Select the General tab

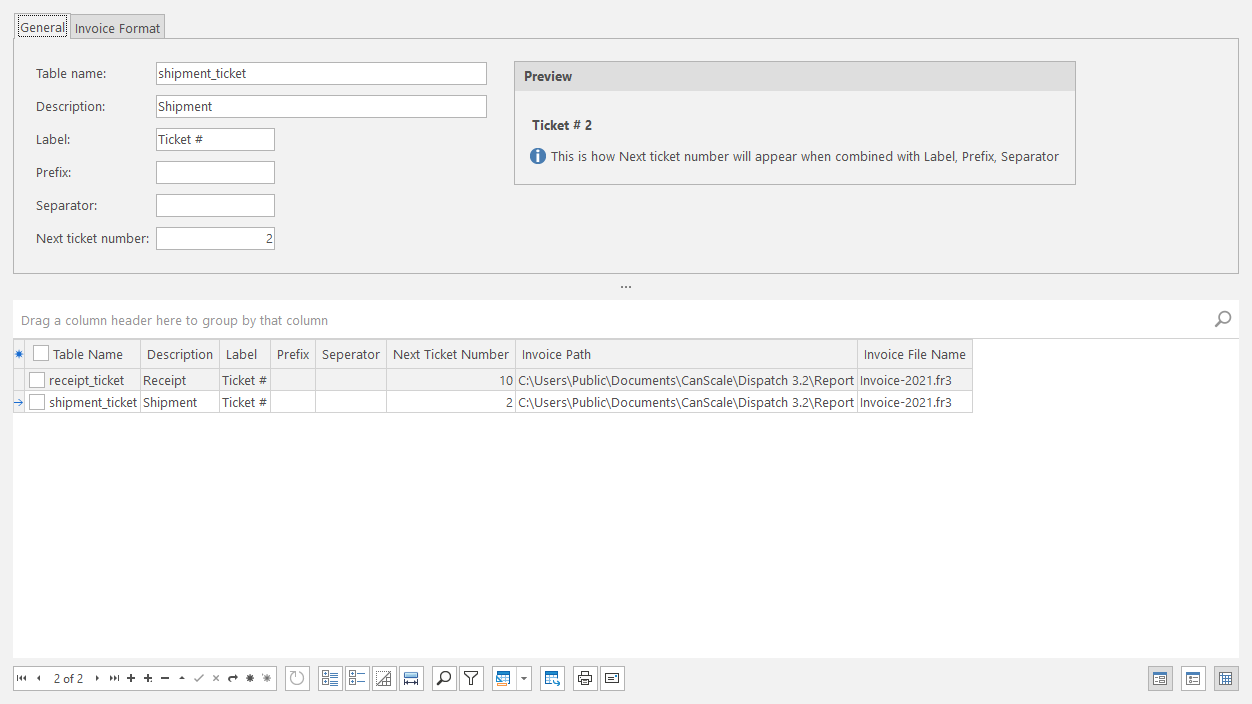tap(42, 28)
